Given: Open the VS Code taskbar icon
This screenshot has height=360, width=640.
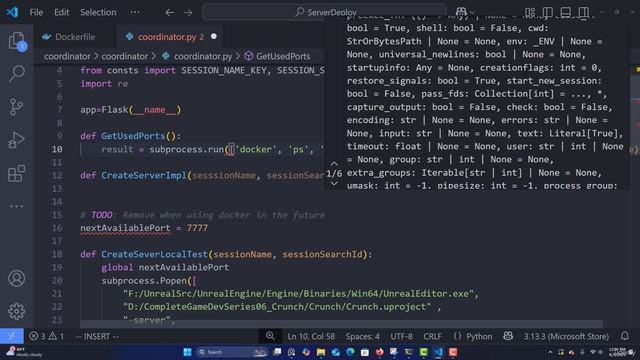Looking at the screenshot, I should point(438,352).
